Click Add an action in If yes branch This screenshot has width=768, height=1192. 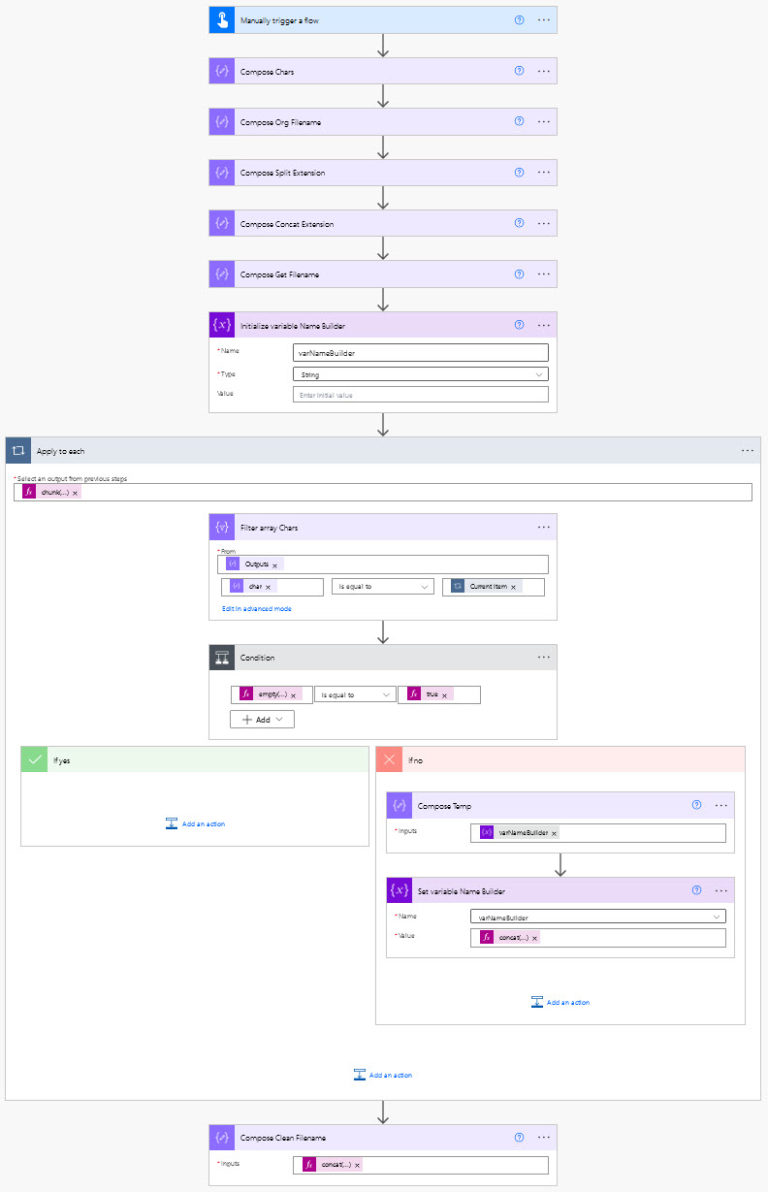pyautogui.click(x=195, y=824)
